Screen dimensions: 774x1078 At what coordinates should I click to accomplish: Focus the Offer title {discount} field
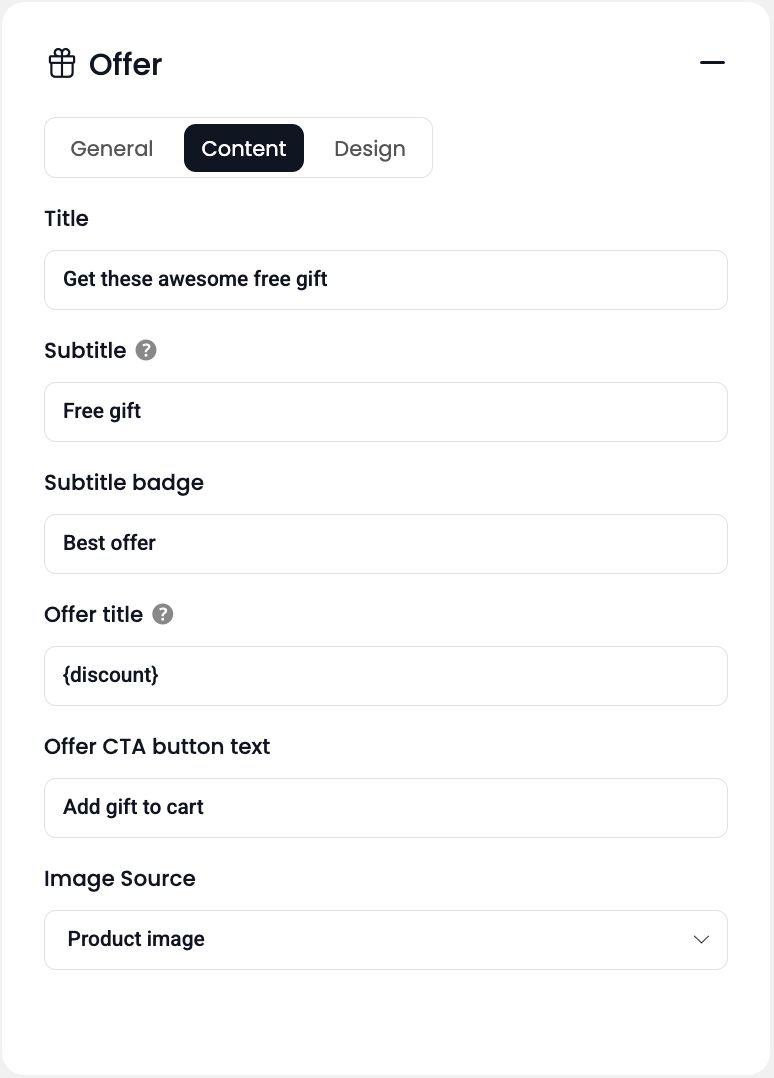(x=386, y=676)
